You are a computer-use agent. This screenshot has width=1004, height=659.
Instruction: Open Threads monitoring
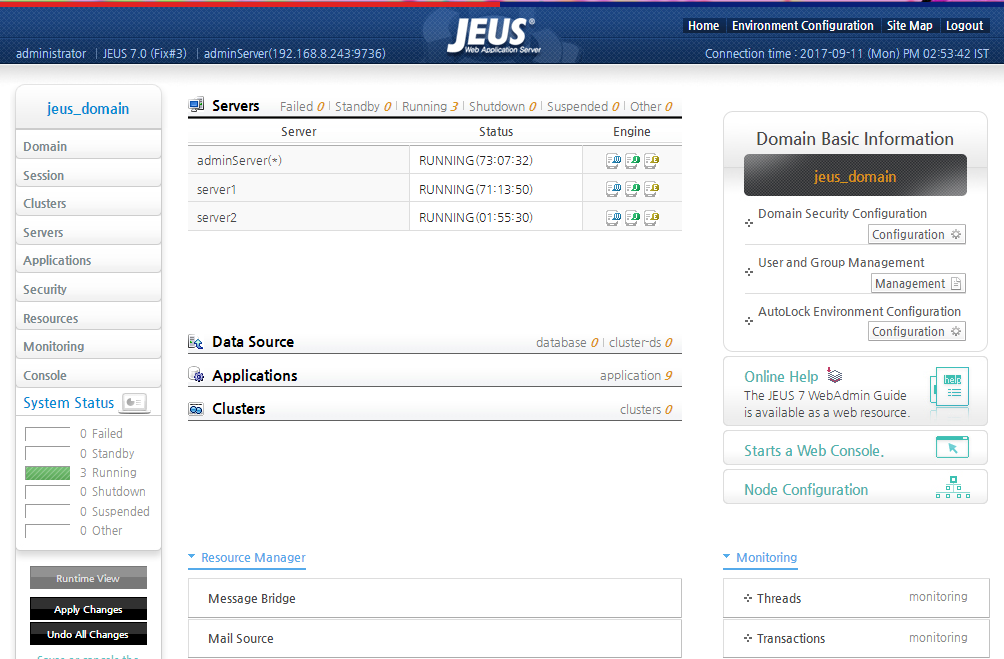pos(856,598)
